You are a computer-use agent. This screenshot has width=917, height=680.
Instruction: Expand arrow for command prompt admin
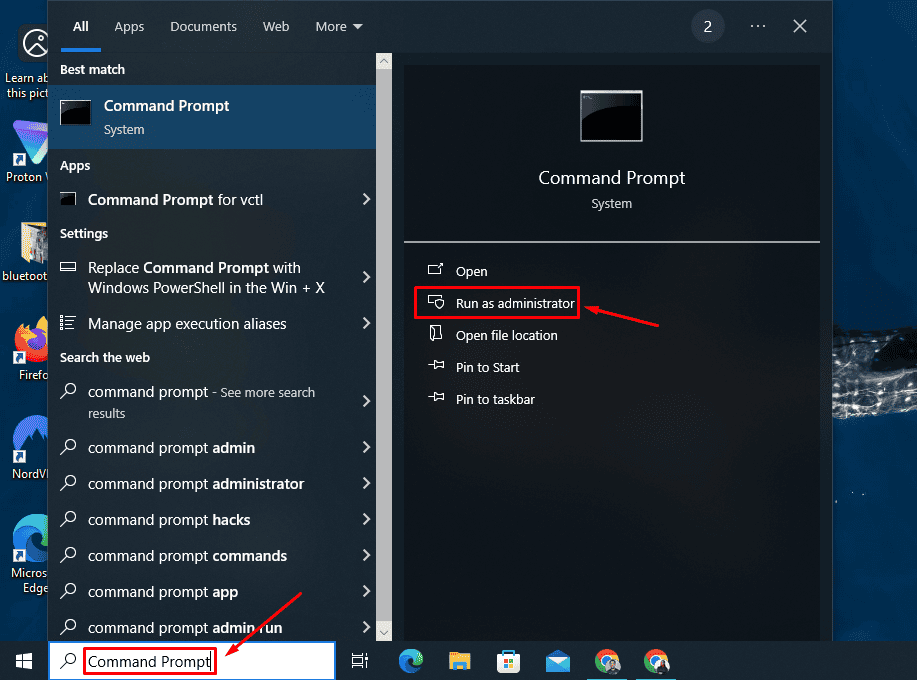[366, 447]
